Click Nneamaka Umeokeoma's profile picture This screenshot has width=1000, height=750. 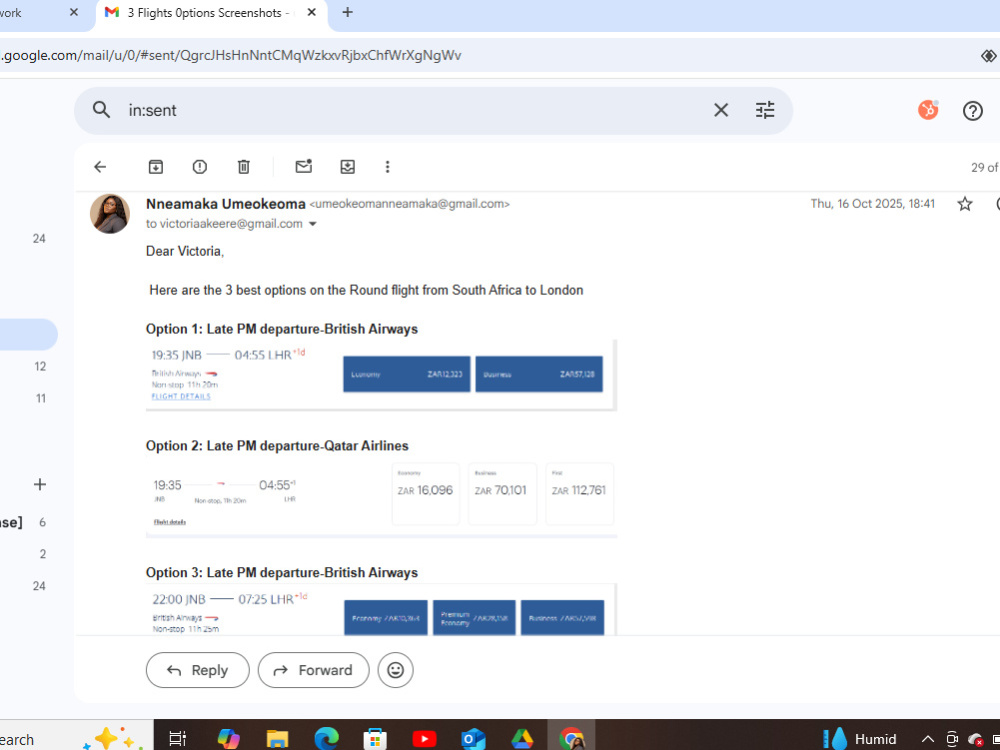click(110, 214)
